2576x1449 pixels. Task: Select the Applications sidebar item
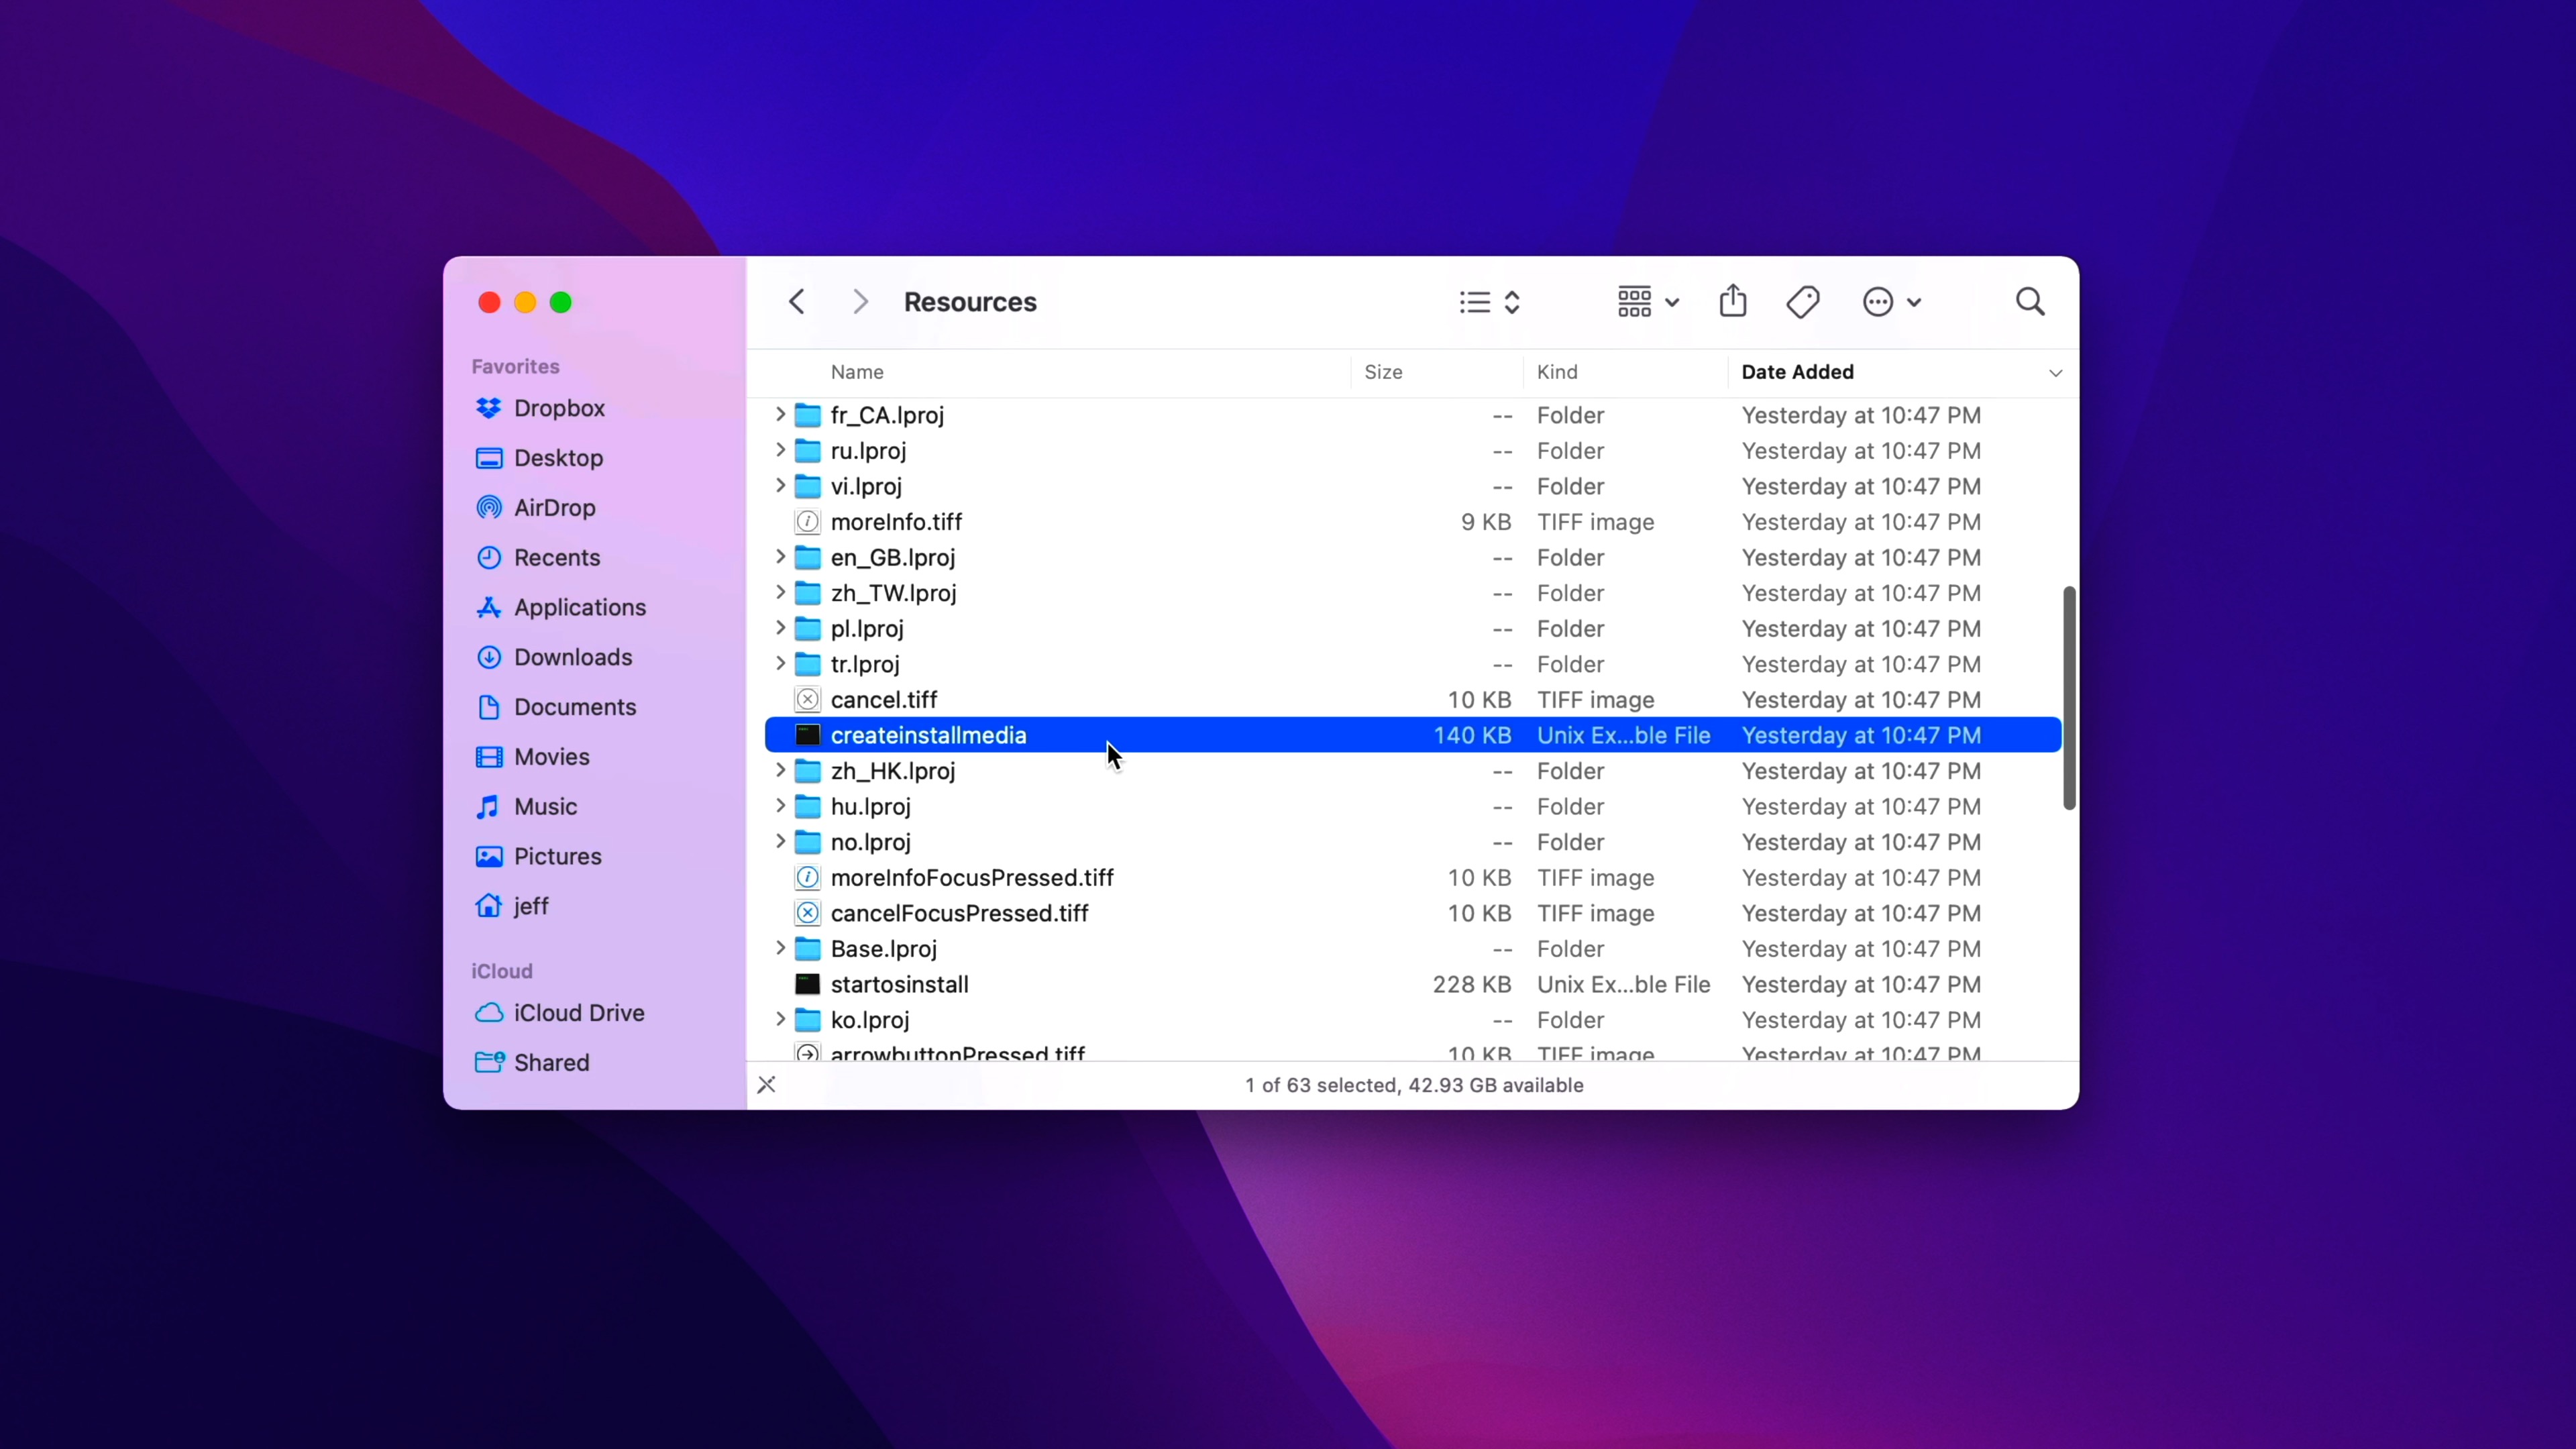[x=578, y=607]
